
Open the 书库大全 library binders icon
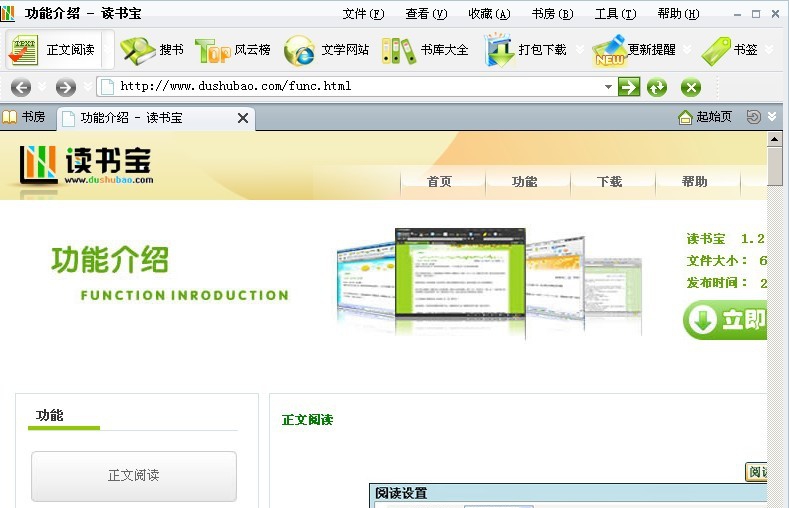(399, 51)
